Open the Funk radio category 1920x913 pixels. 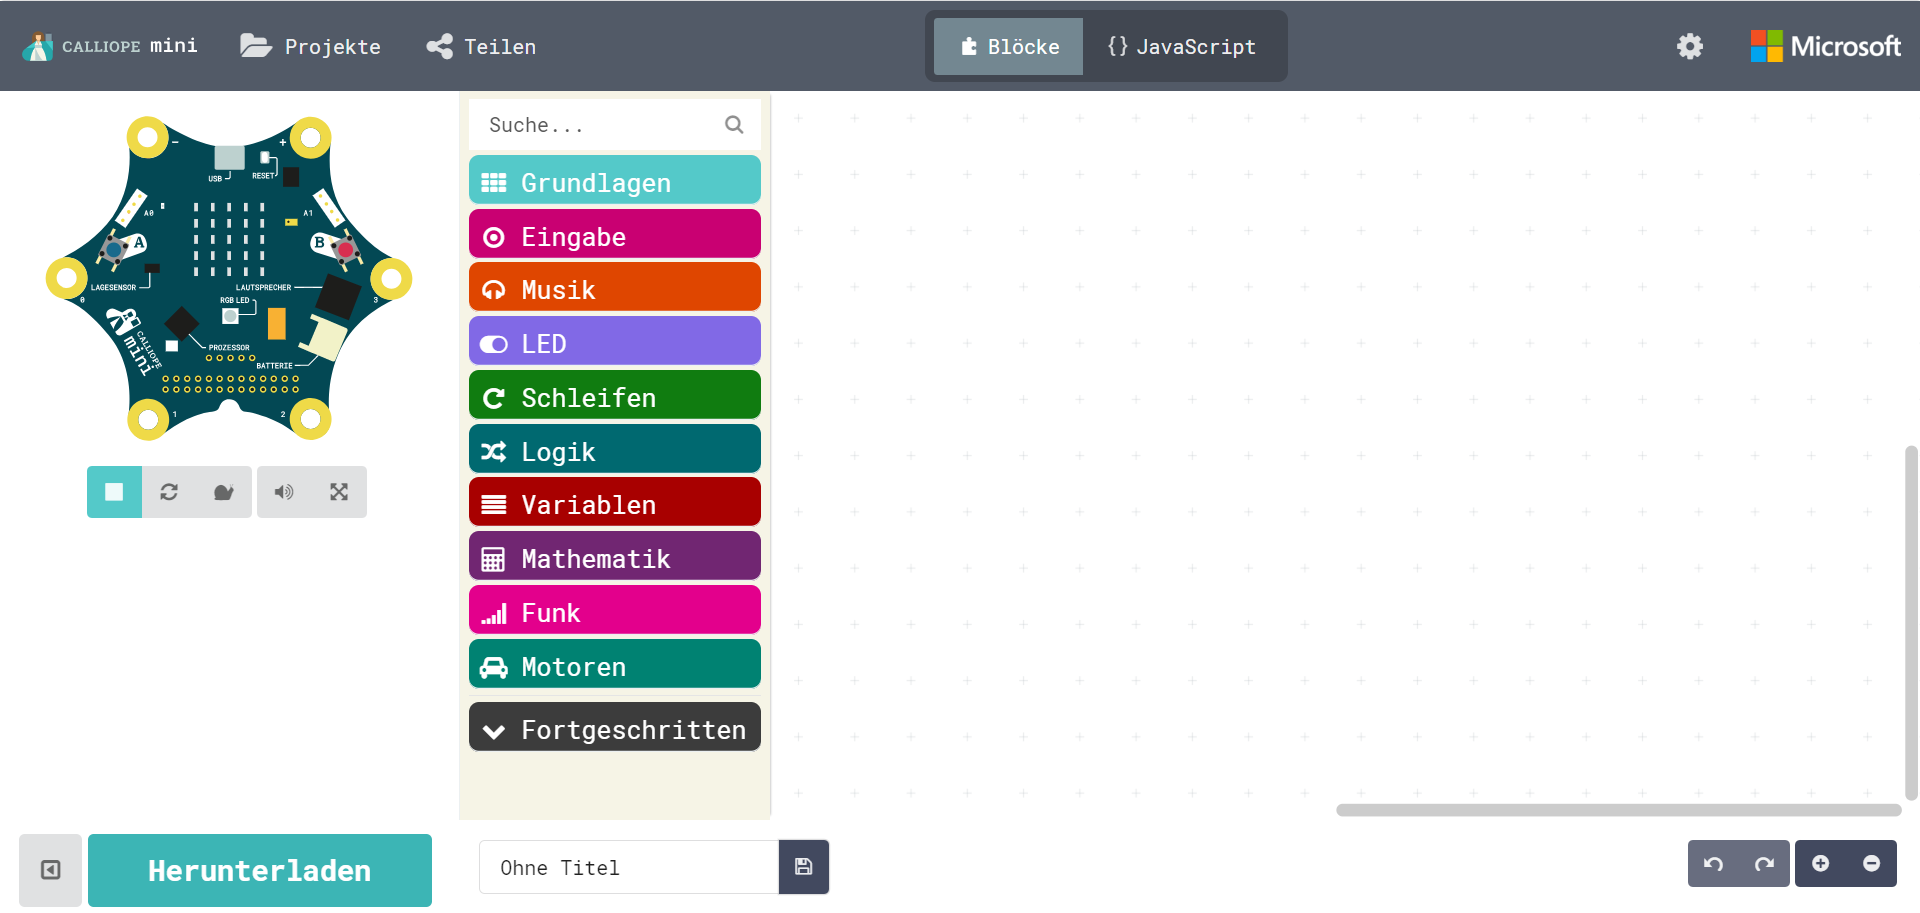tap(614, 611)
